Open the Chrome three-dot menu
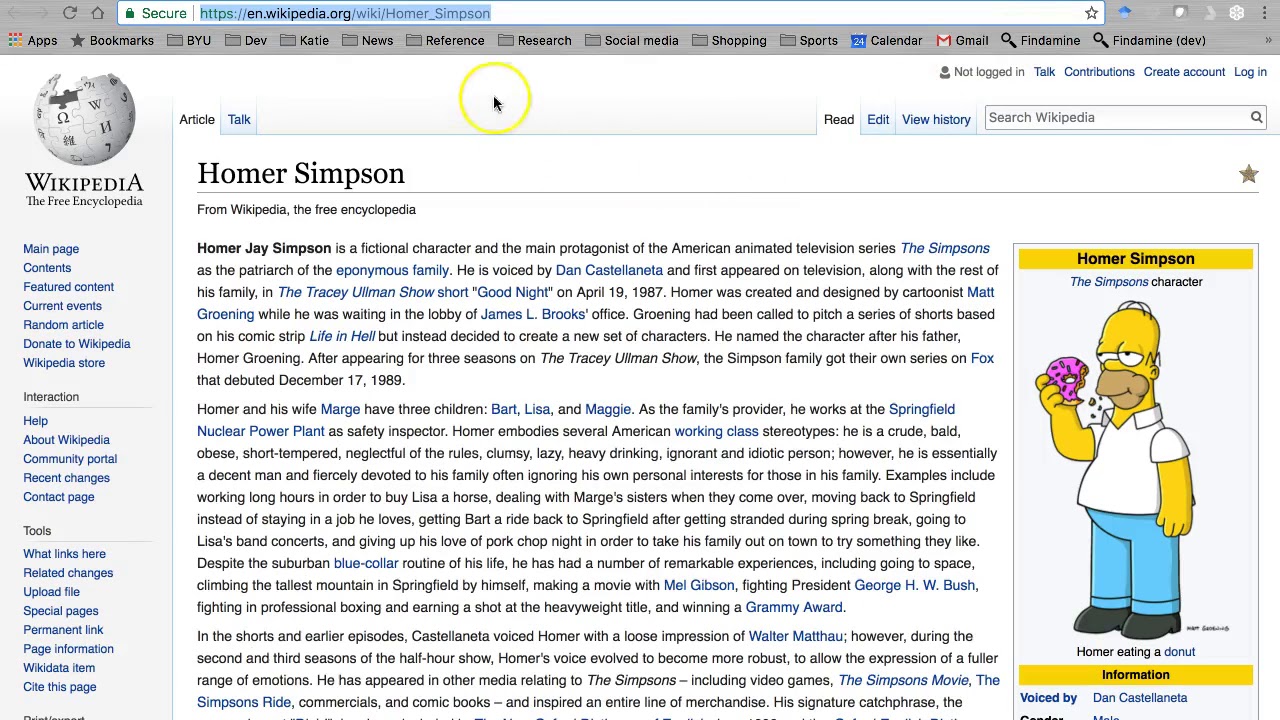The image size is (1280, 720). (1265, 13)
